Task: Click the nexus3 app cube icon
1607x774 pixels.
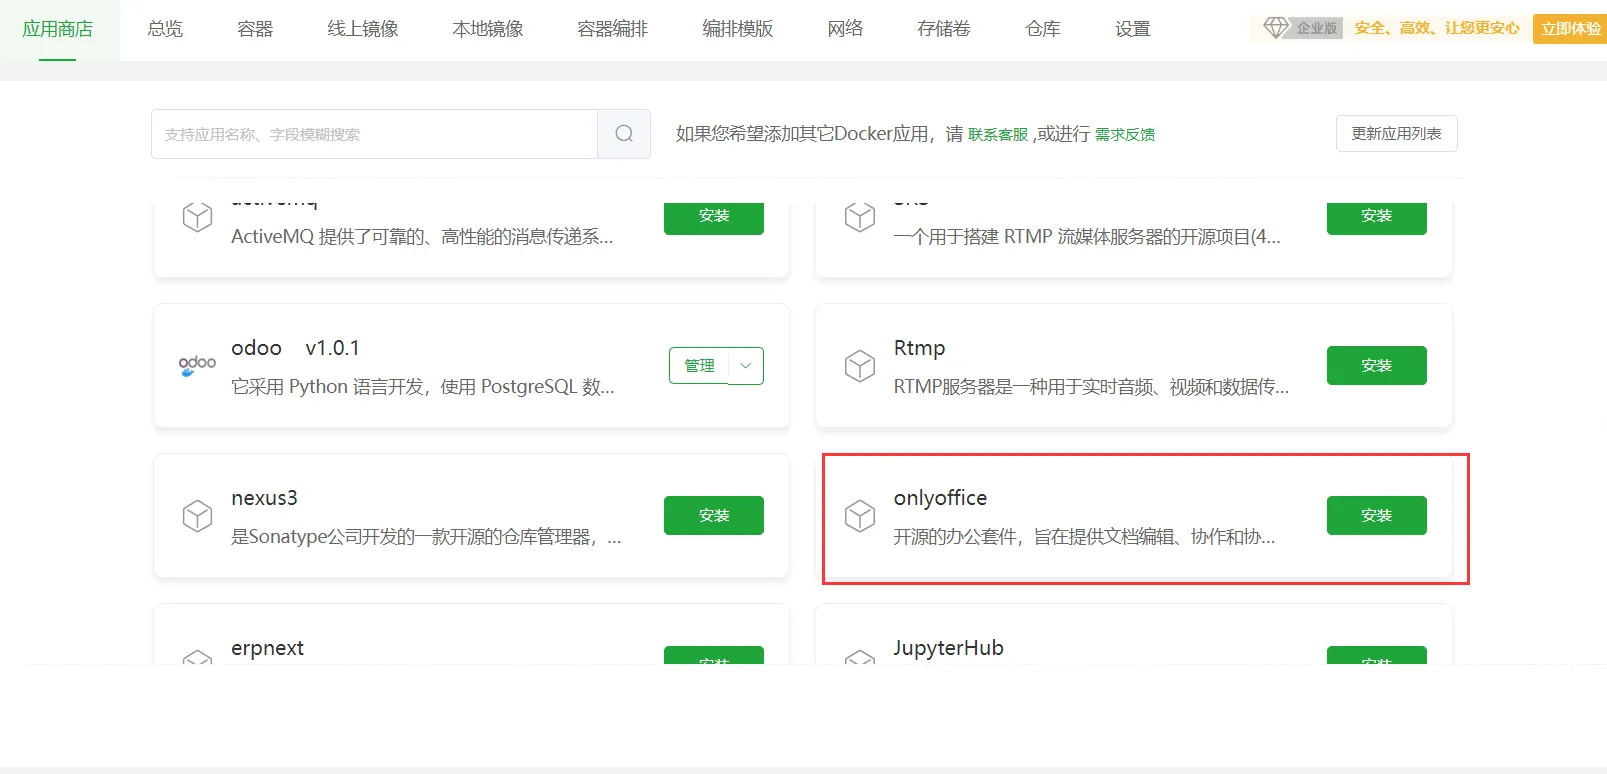Action: (x=197, y=516)
